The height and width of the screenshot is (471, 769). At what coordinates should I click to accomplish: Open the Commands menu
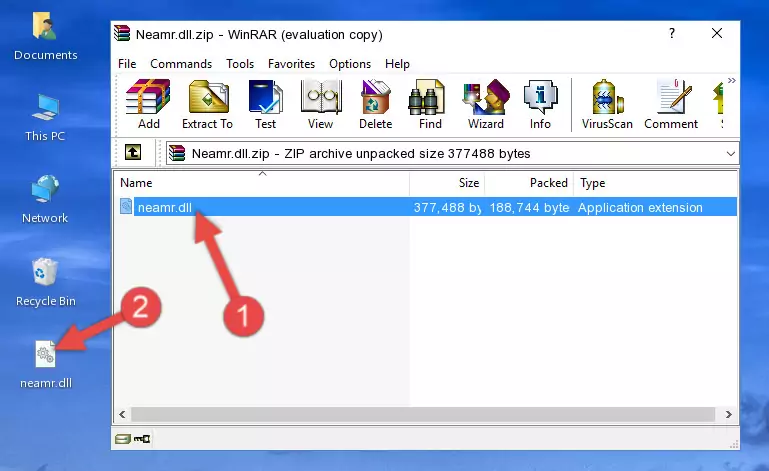[x=181, y=64]
